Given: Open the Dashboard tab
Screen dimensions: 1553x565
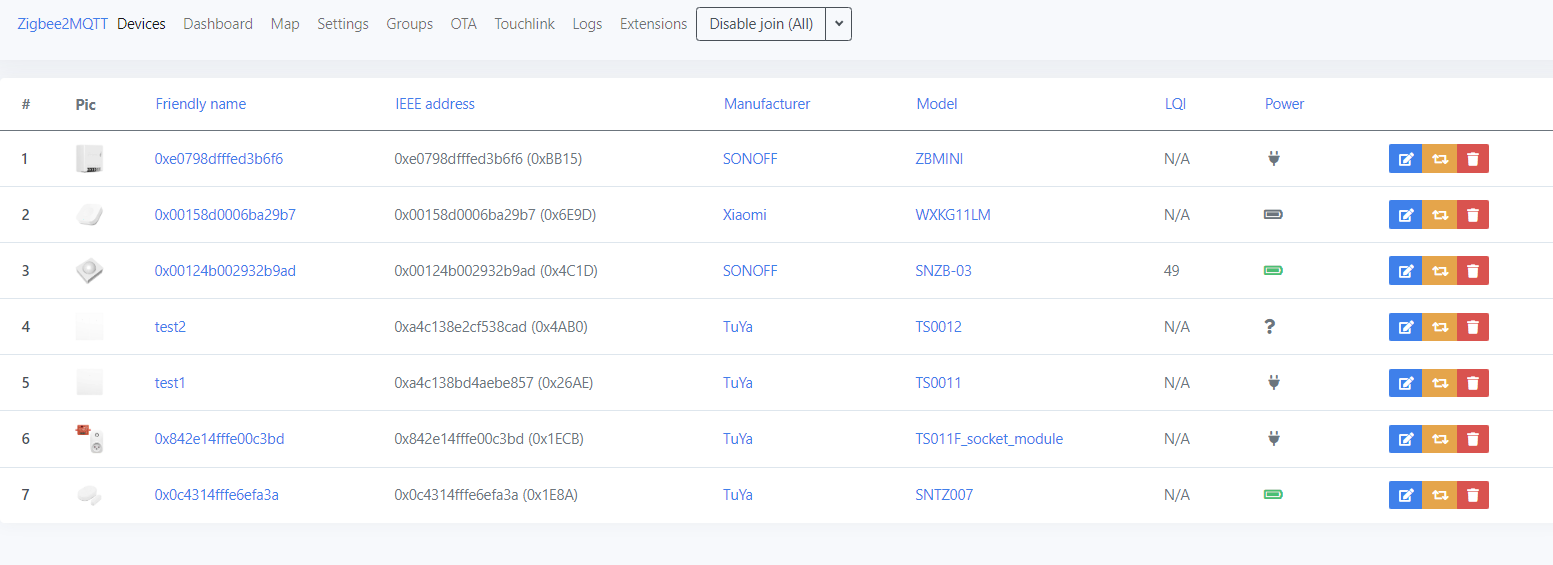Looking at the screenshot, I should coord(218,24).
